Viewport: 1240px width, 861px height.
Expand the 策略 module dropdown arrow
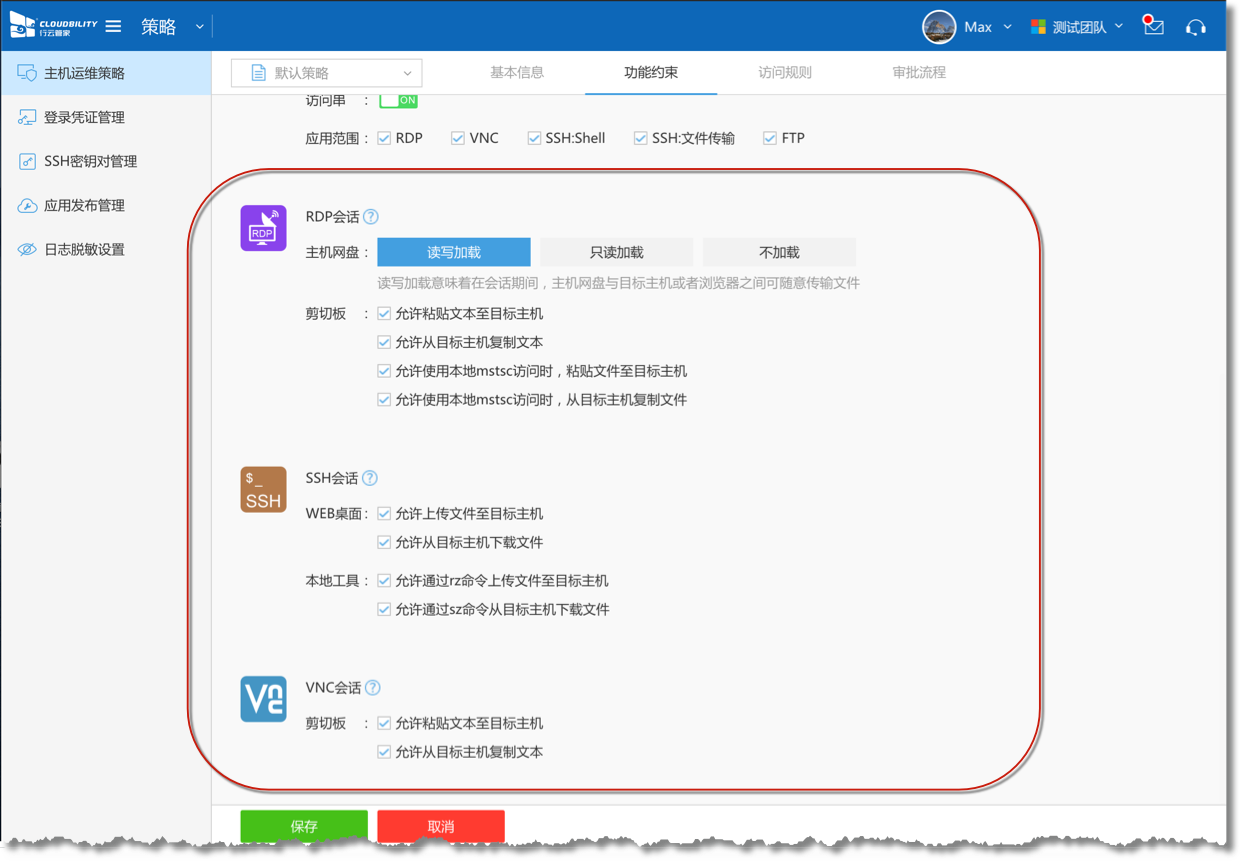[200, 27]
